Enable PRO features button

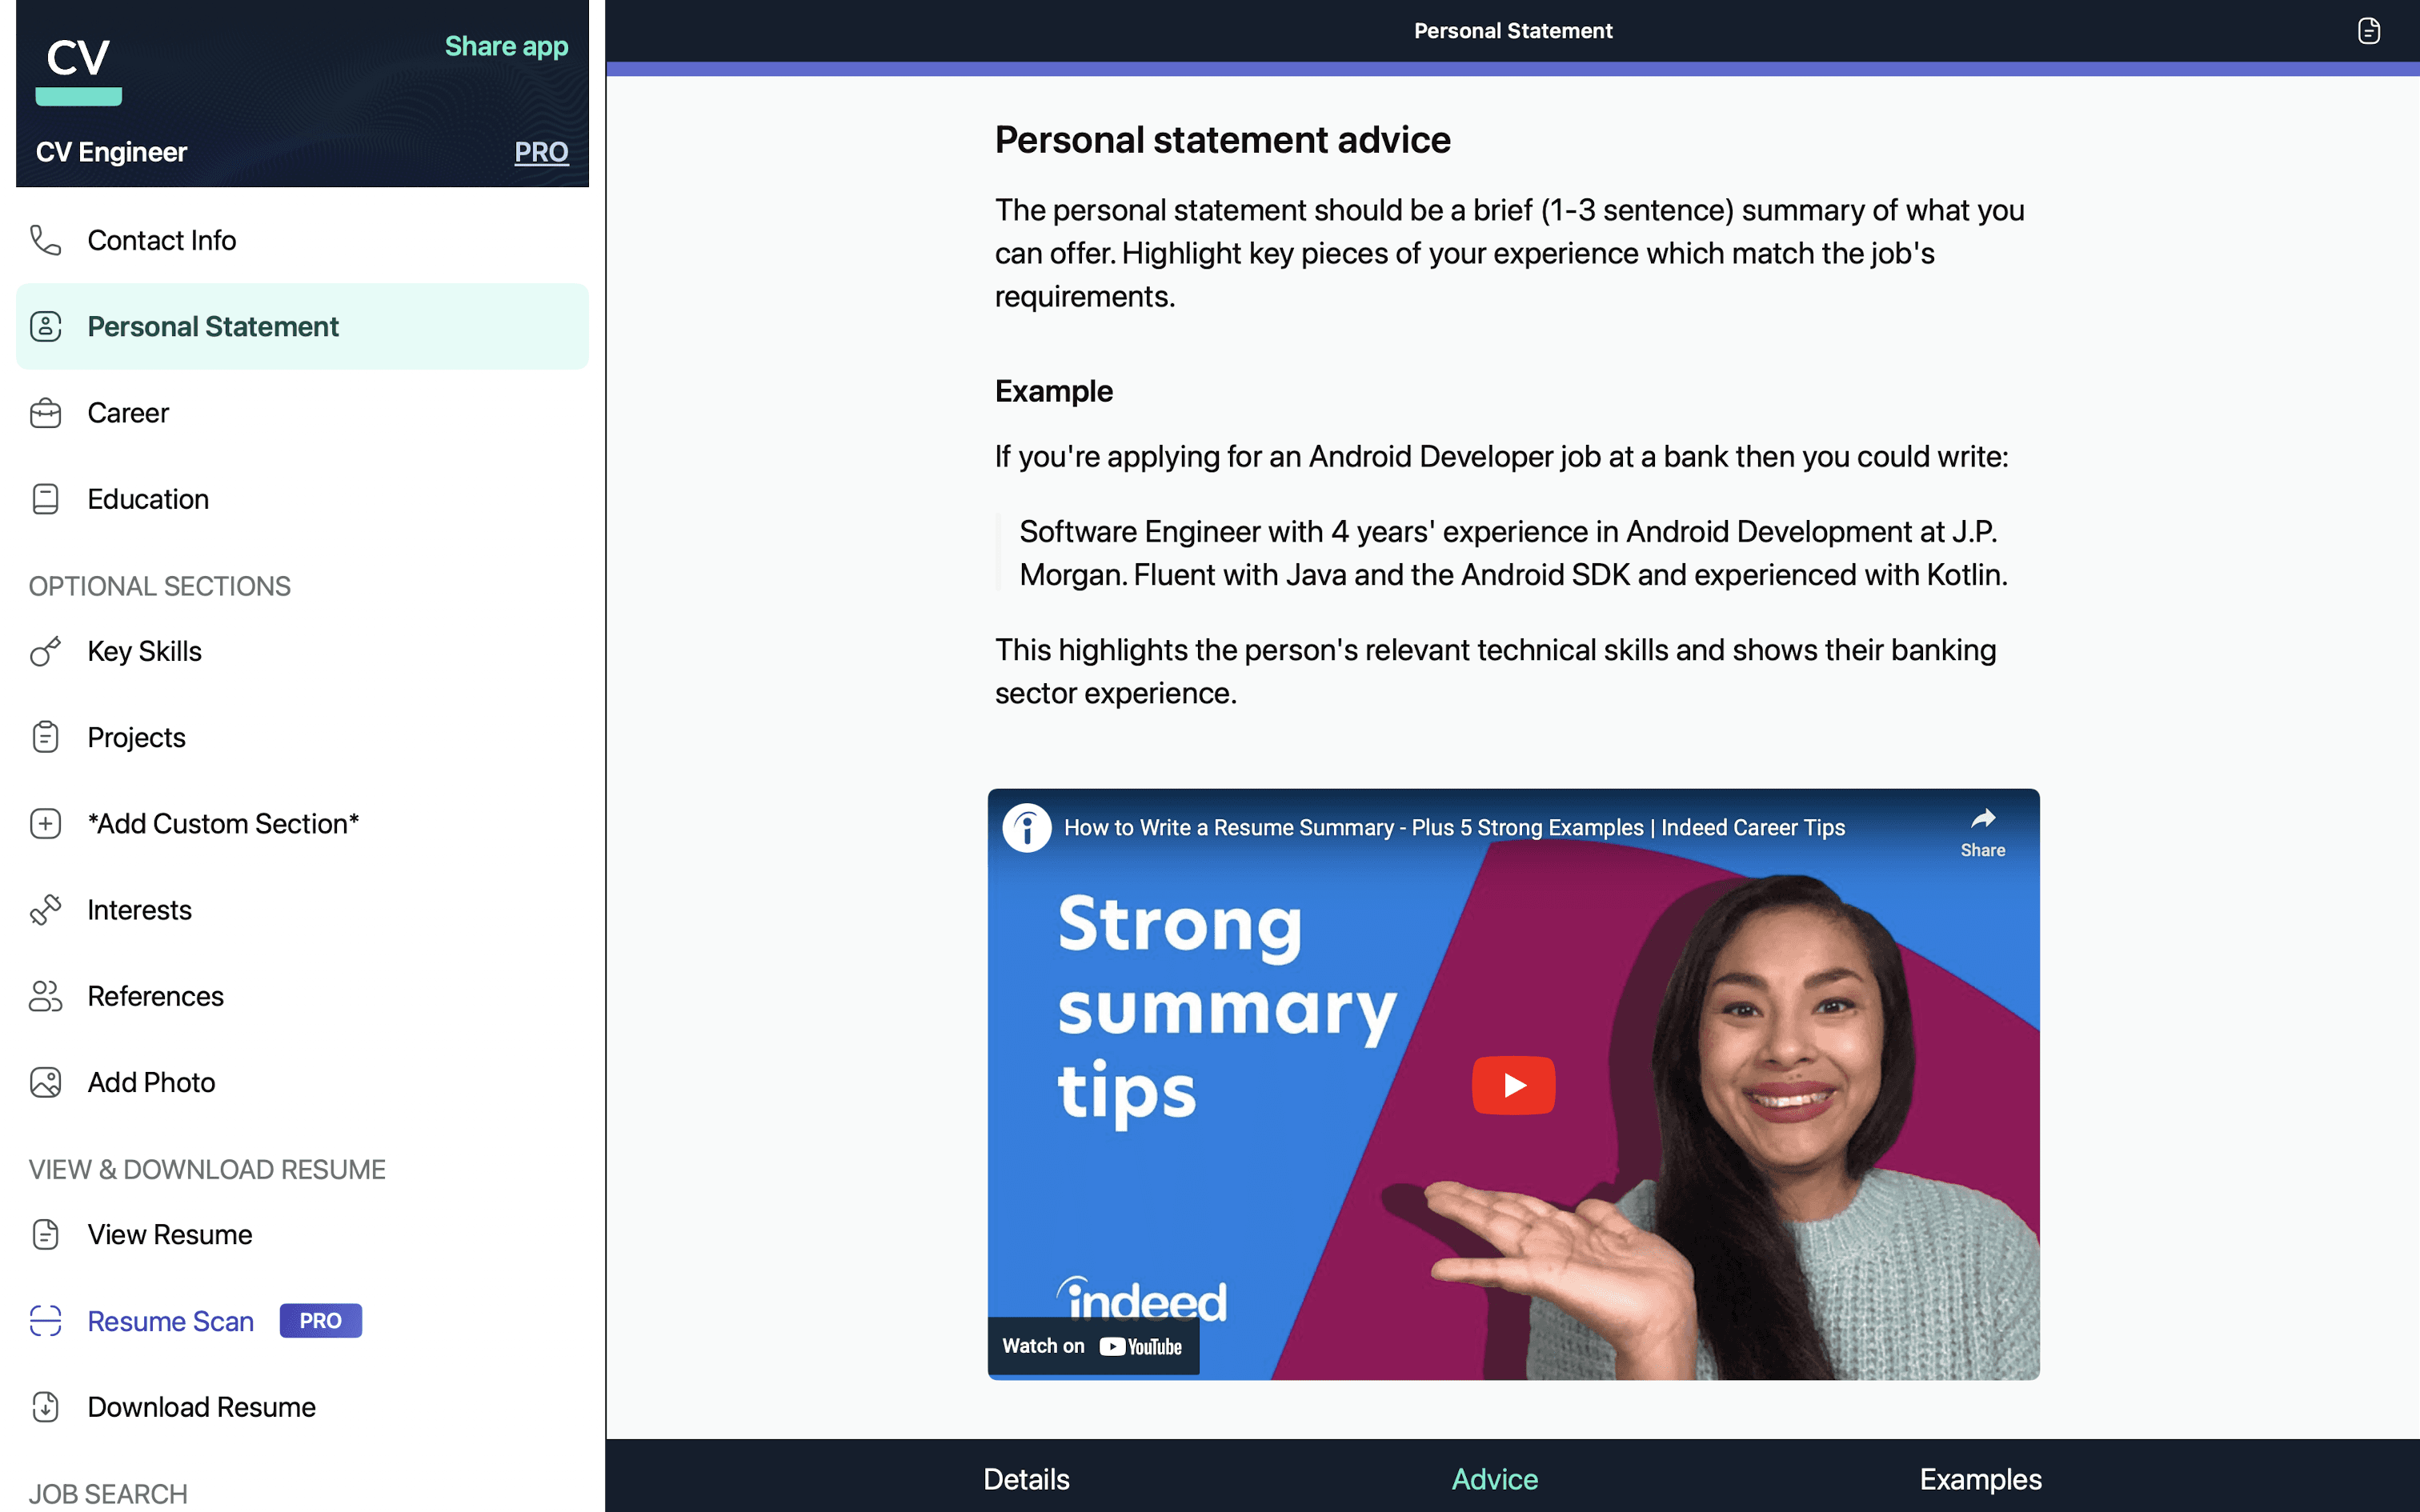coord(542,150)
